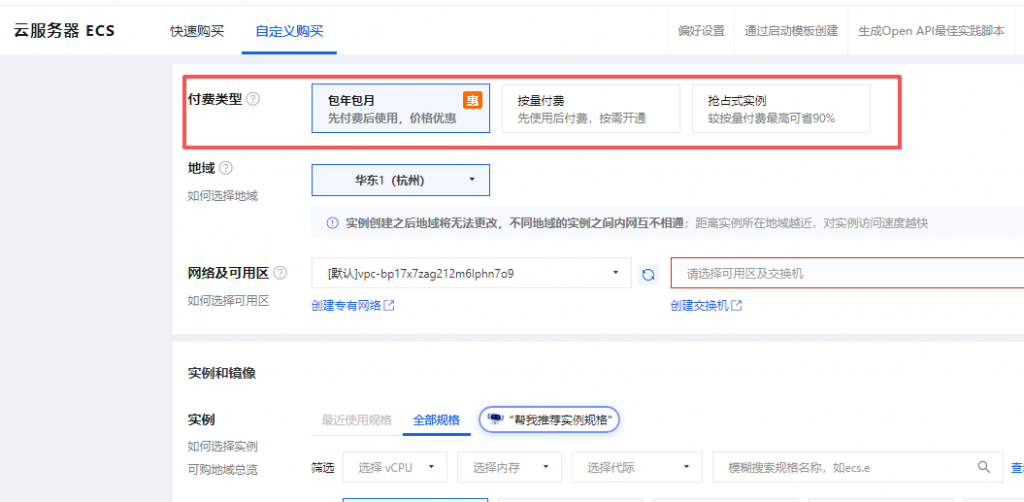Open 通过启动模板创建 option
Image resolution: width=1024 pixels, height=502 pixels.
click(791, 30)
